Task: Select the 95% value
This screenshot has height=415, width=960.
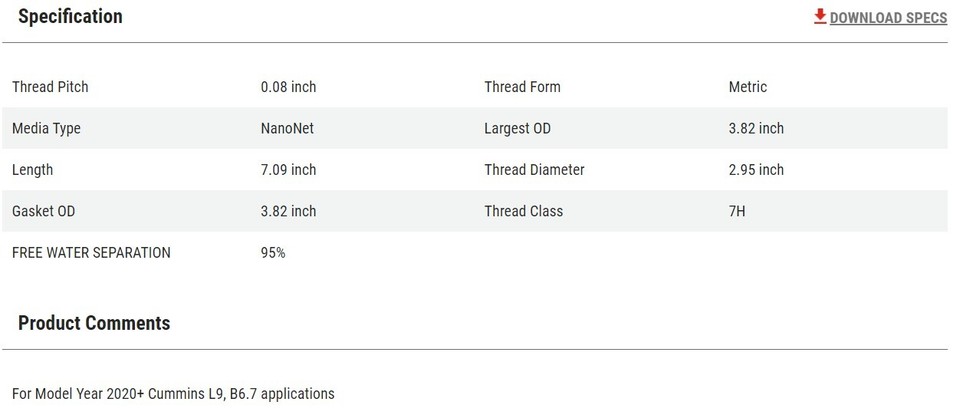Action: pos(273,253)
